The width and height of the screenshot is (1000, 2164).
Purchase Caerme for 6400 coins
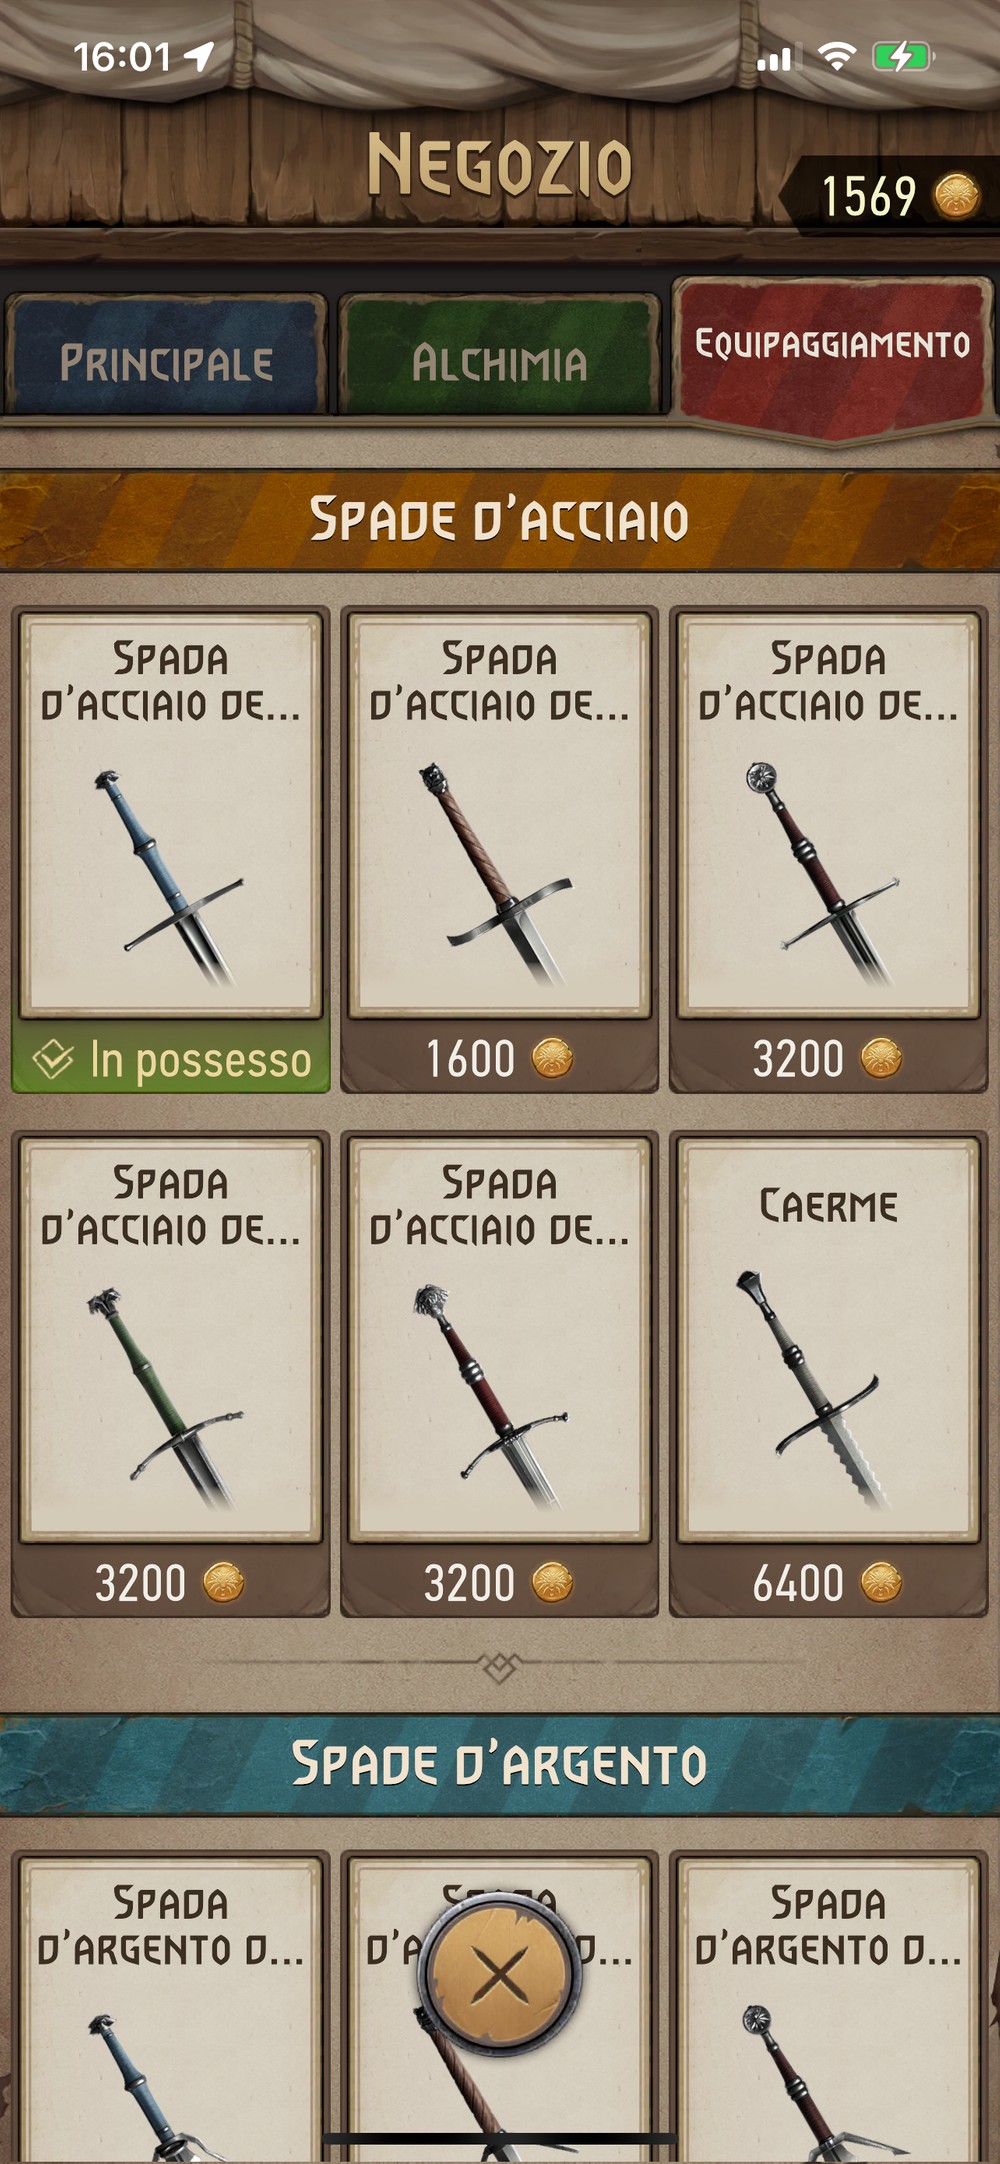(828, 1582)
